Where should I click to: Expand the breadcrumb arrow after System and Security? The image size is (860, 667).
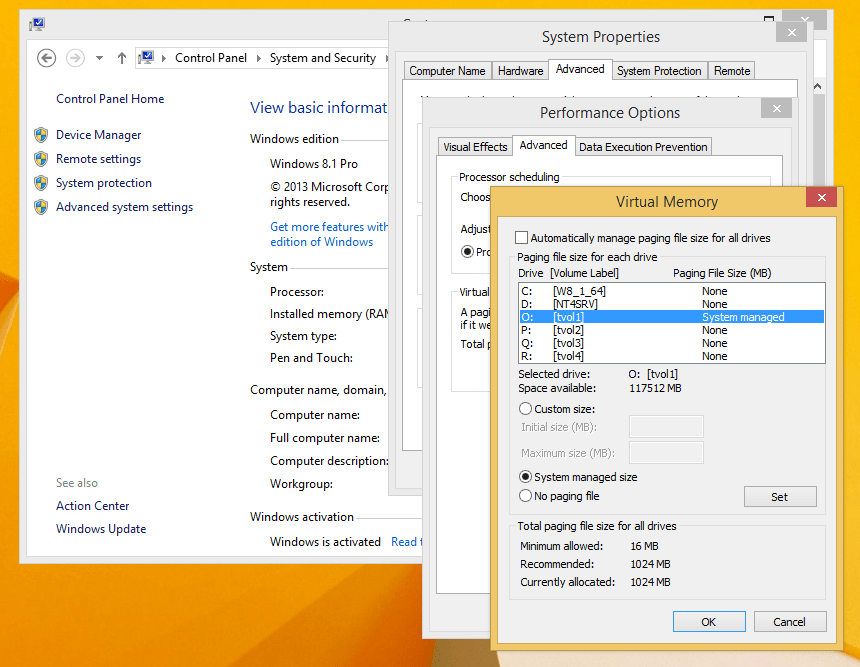pos(384,58)
